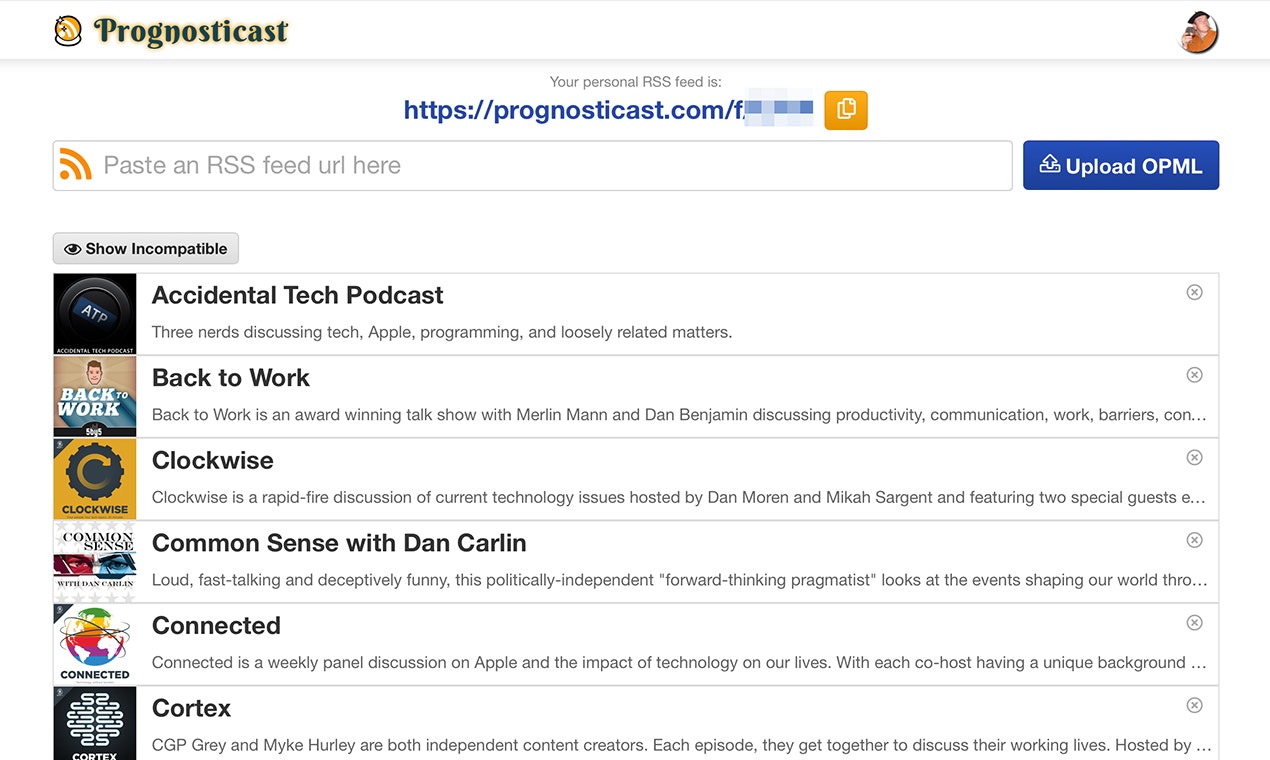The image size is (1270, 760).
Task: Click 'Three nerds discussing tech' description
Action: tap(442, 332)
